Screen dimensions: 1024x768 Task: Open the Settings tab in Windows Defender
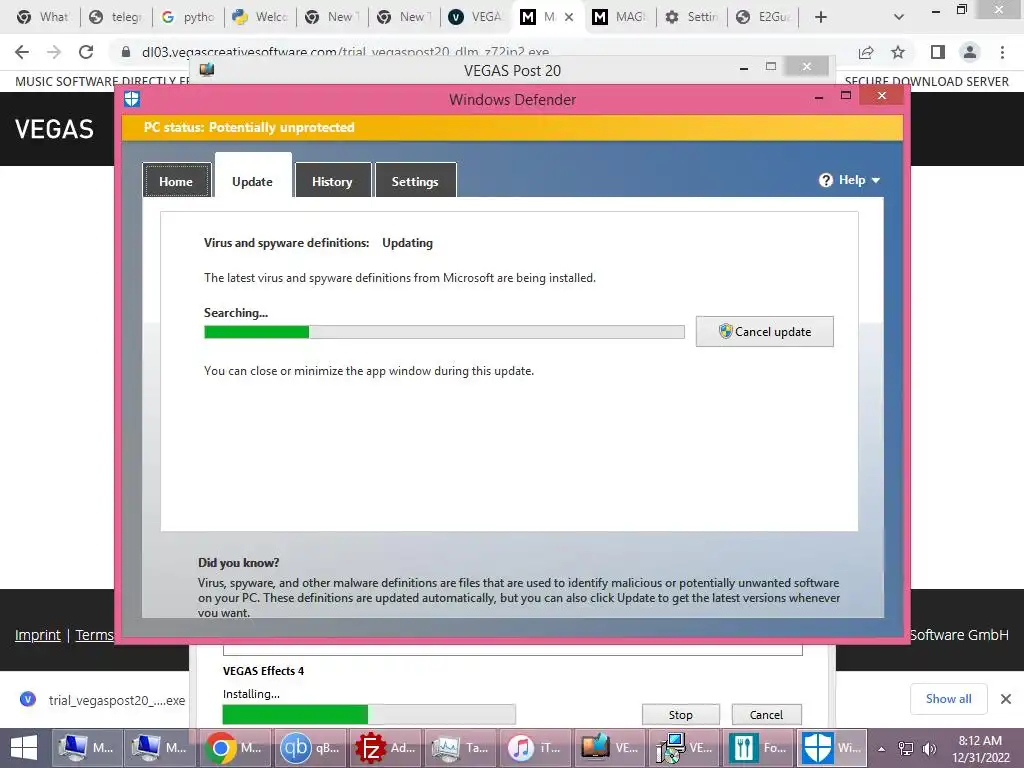[x=415, y=181]
